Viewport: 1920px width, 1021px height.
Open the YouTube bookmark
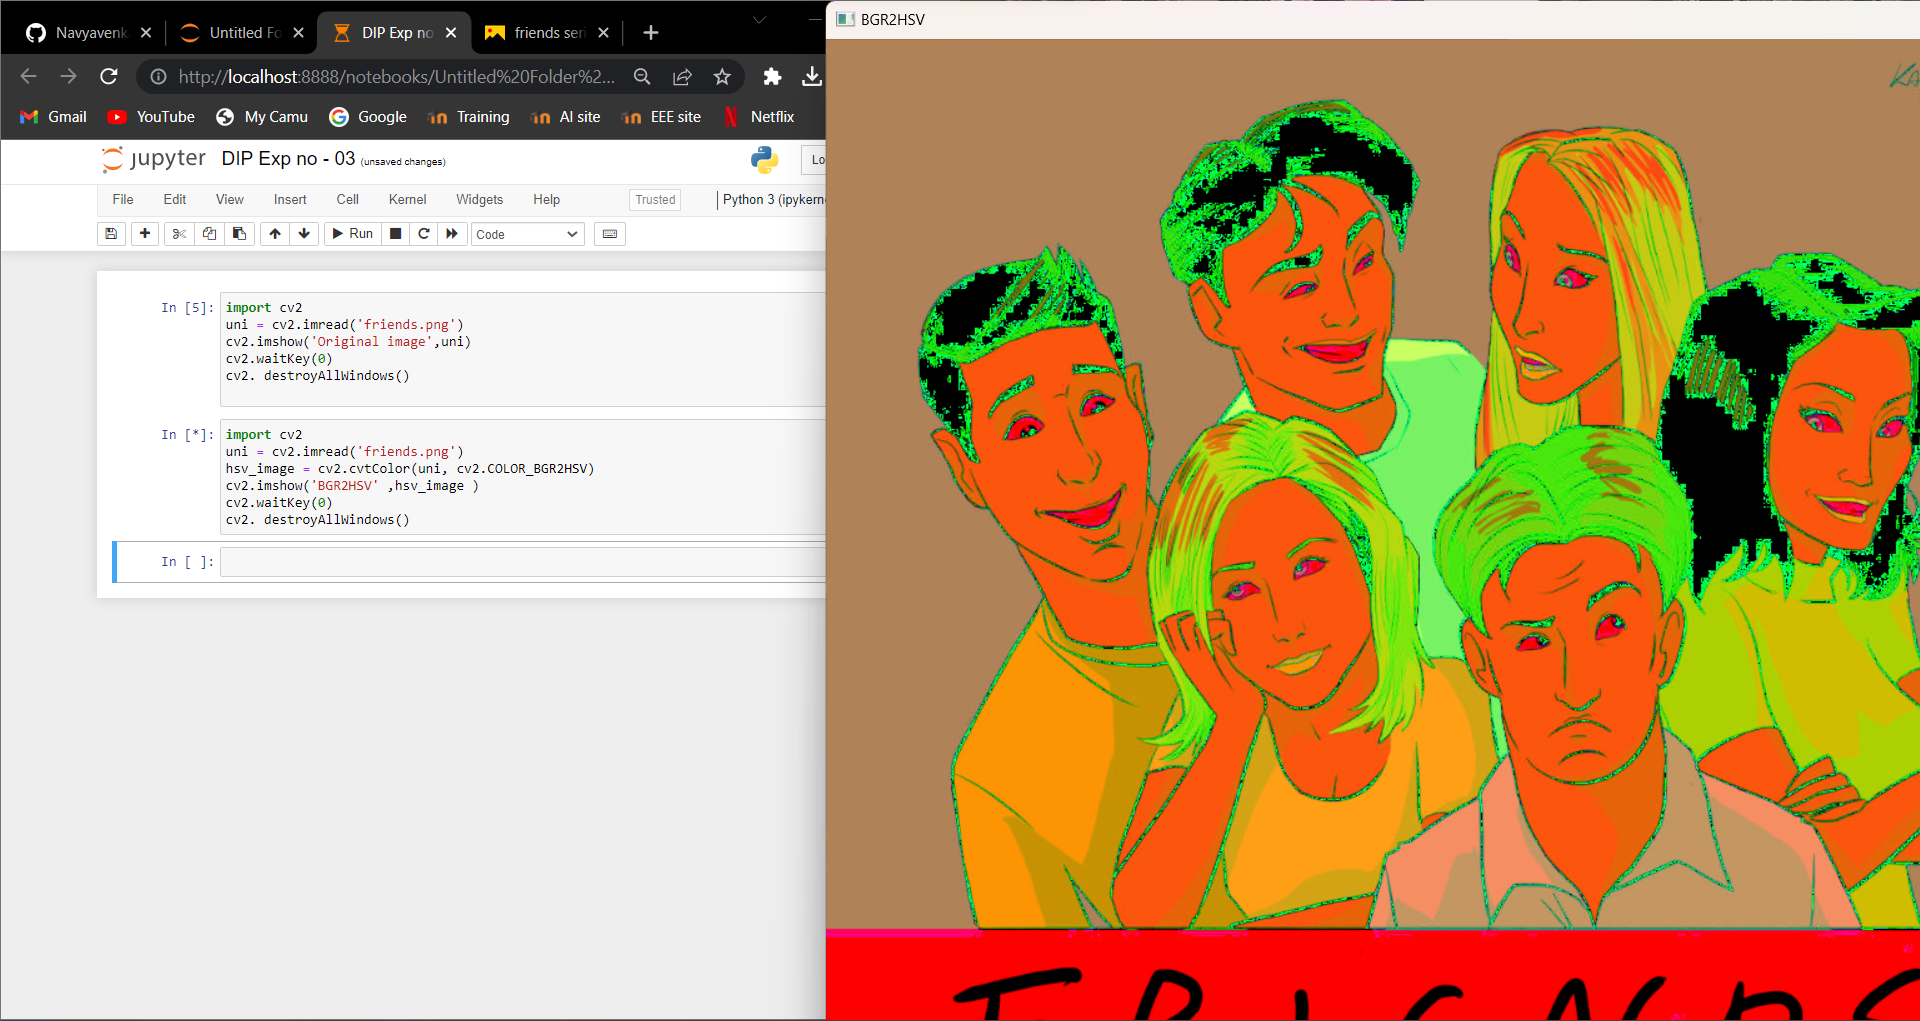tap(152, 117)
